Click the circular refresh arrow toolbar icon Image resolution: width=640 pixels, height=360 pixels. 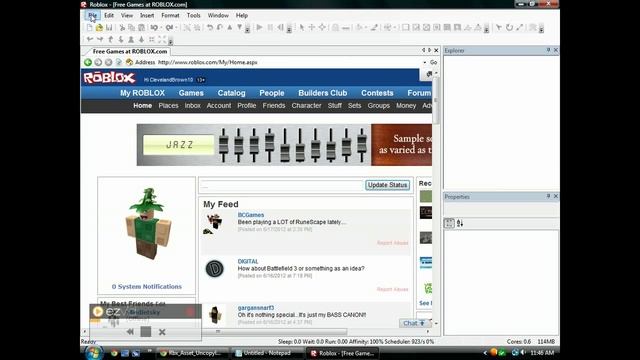point(509,27)
